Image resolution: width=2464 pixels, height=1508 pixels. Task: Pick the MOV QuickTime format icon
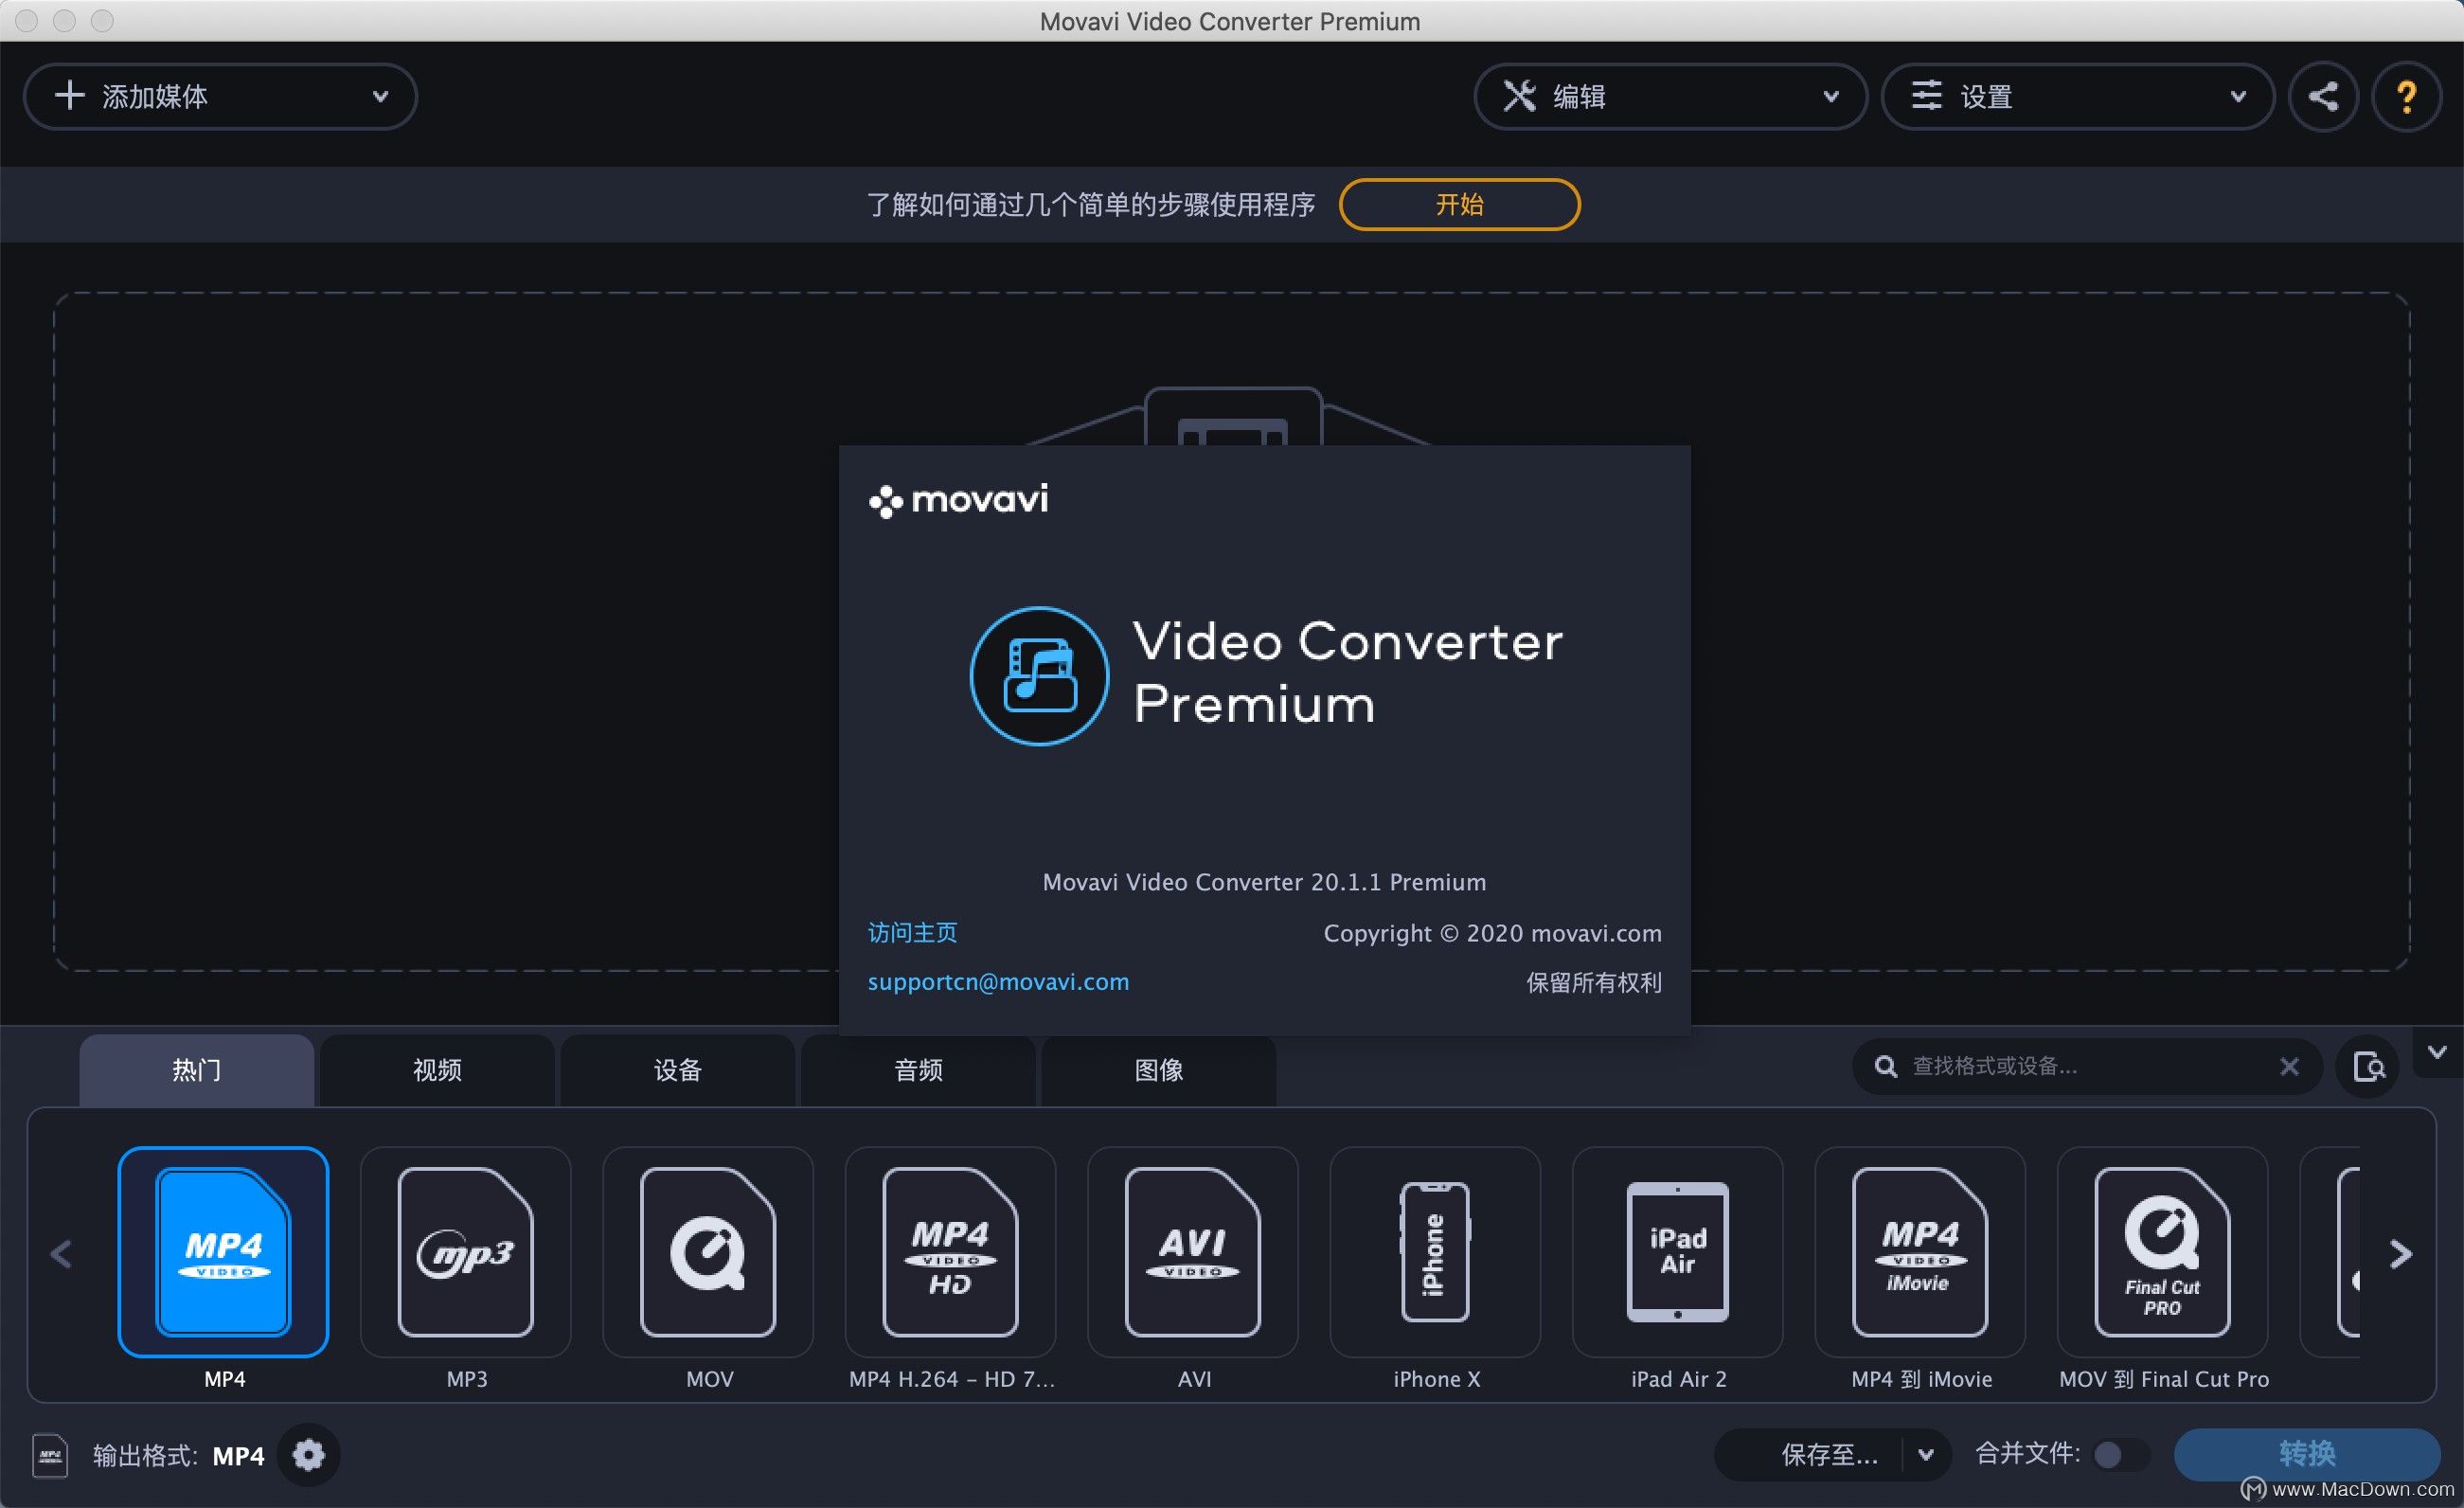pos(708,1251)
